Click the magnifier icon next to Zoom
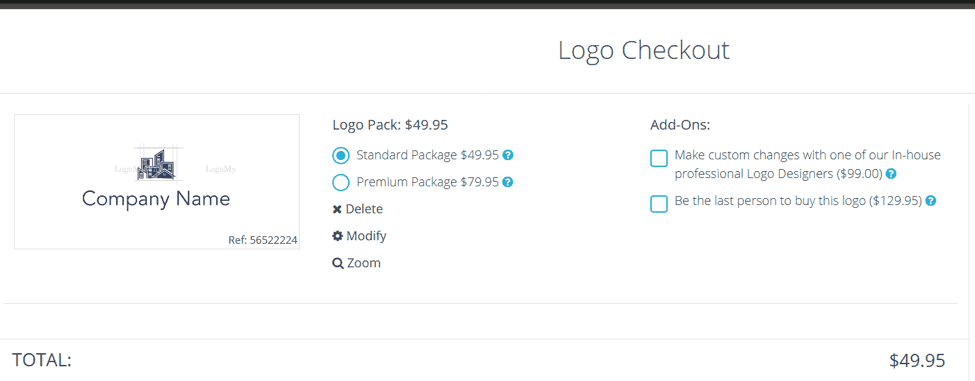Screen dimensions: 975x381 point(338,264)
